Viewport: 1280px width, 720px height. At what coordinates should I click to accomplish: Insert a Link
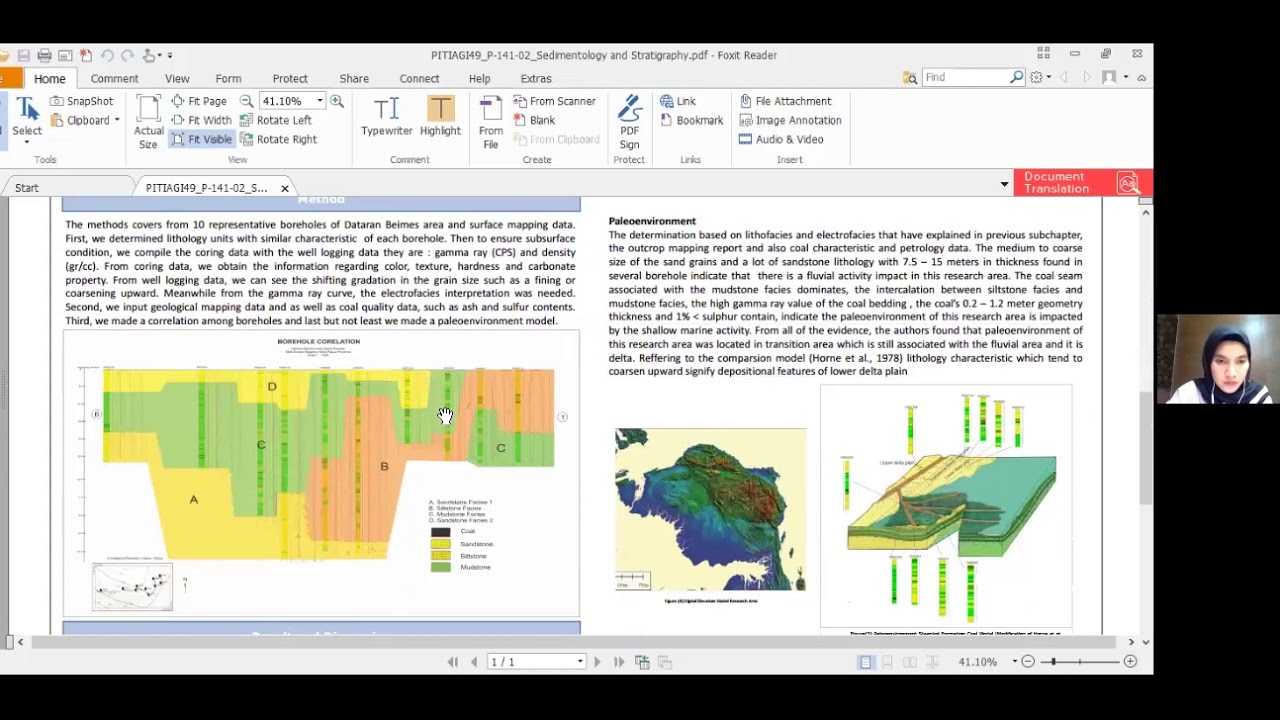[677, 101]
